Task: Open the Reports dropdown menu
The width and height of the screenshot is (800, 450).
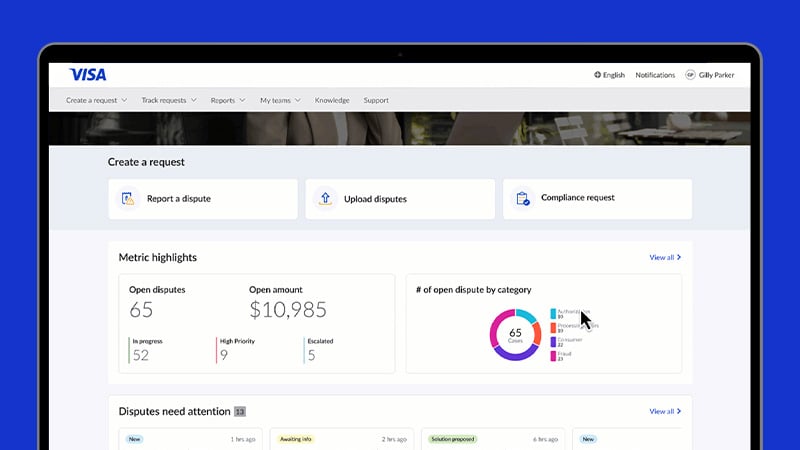Action: tap(228, 101)
